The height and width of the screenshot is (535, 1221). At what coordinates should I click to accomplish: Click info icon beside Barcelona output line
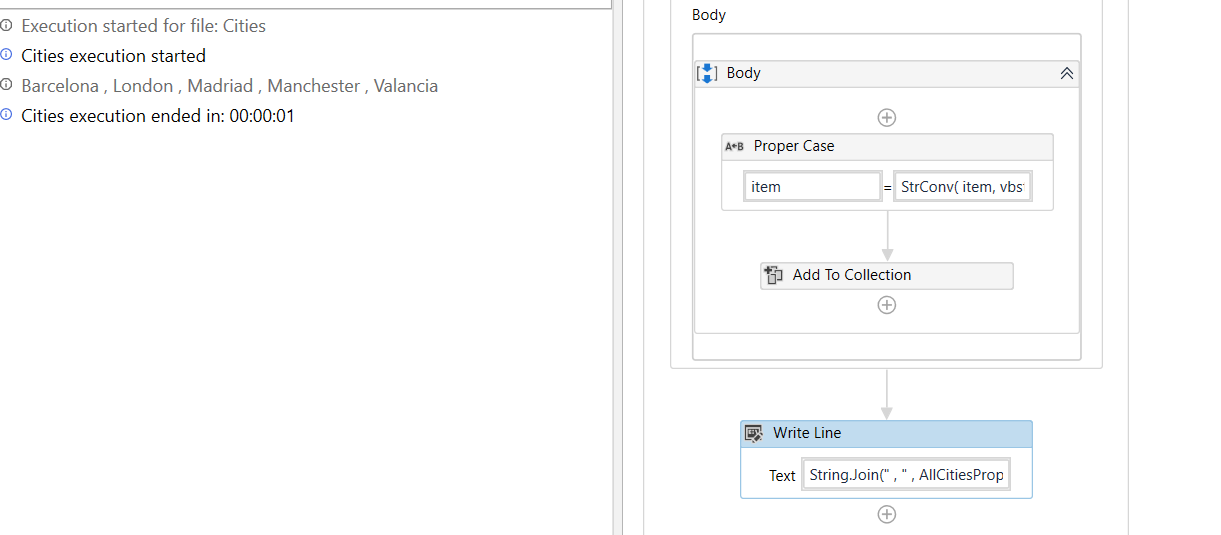[6, 85]
